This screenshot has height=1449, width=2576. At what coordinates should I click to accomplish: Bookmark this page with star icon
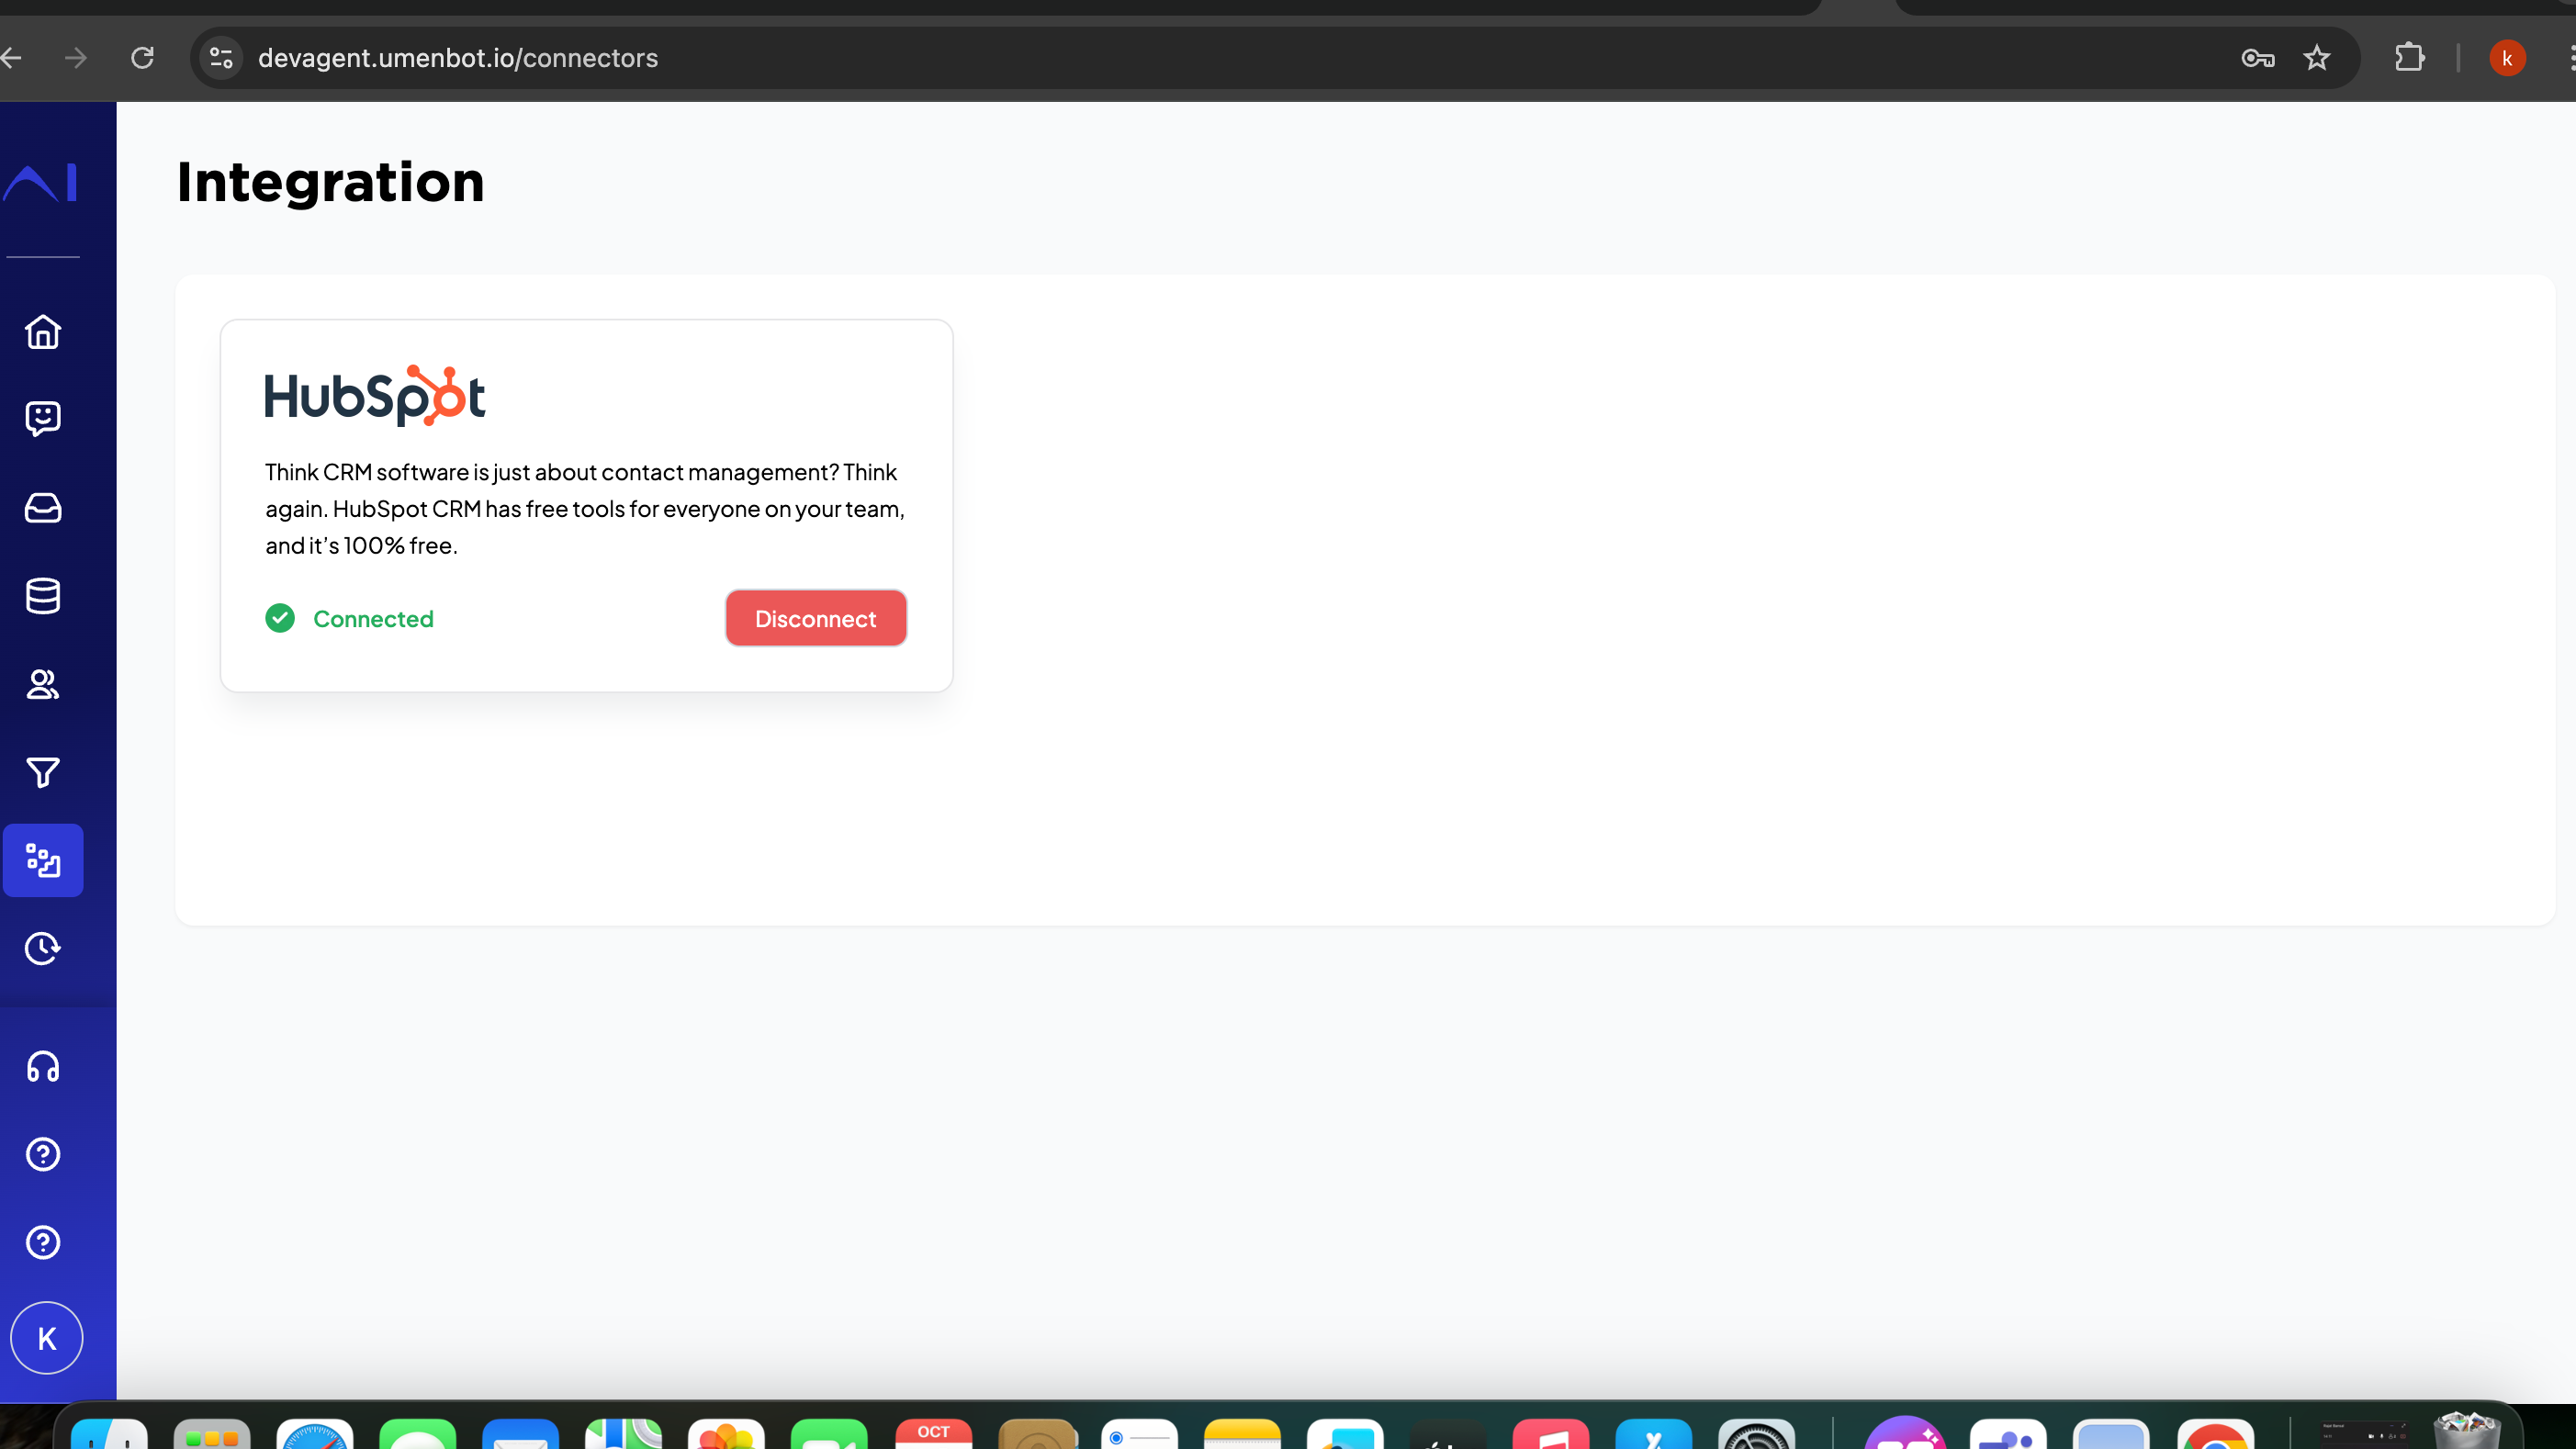(x=2317, y=58)
